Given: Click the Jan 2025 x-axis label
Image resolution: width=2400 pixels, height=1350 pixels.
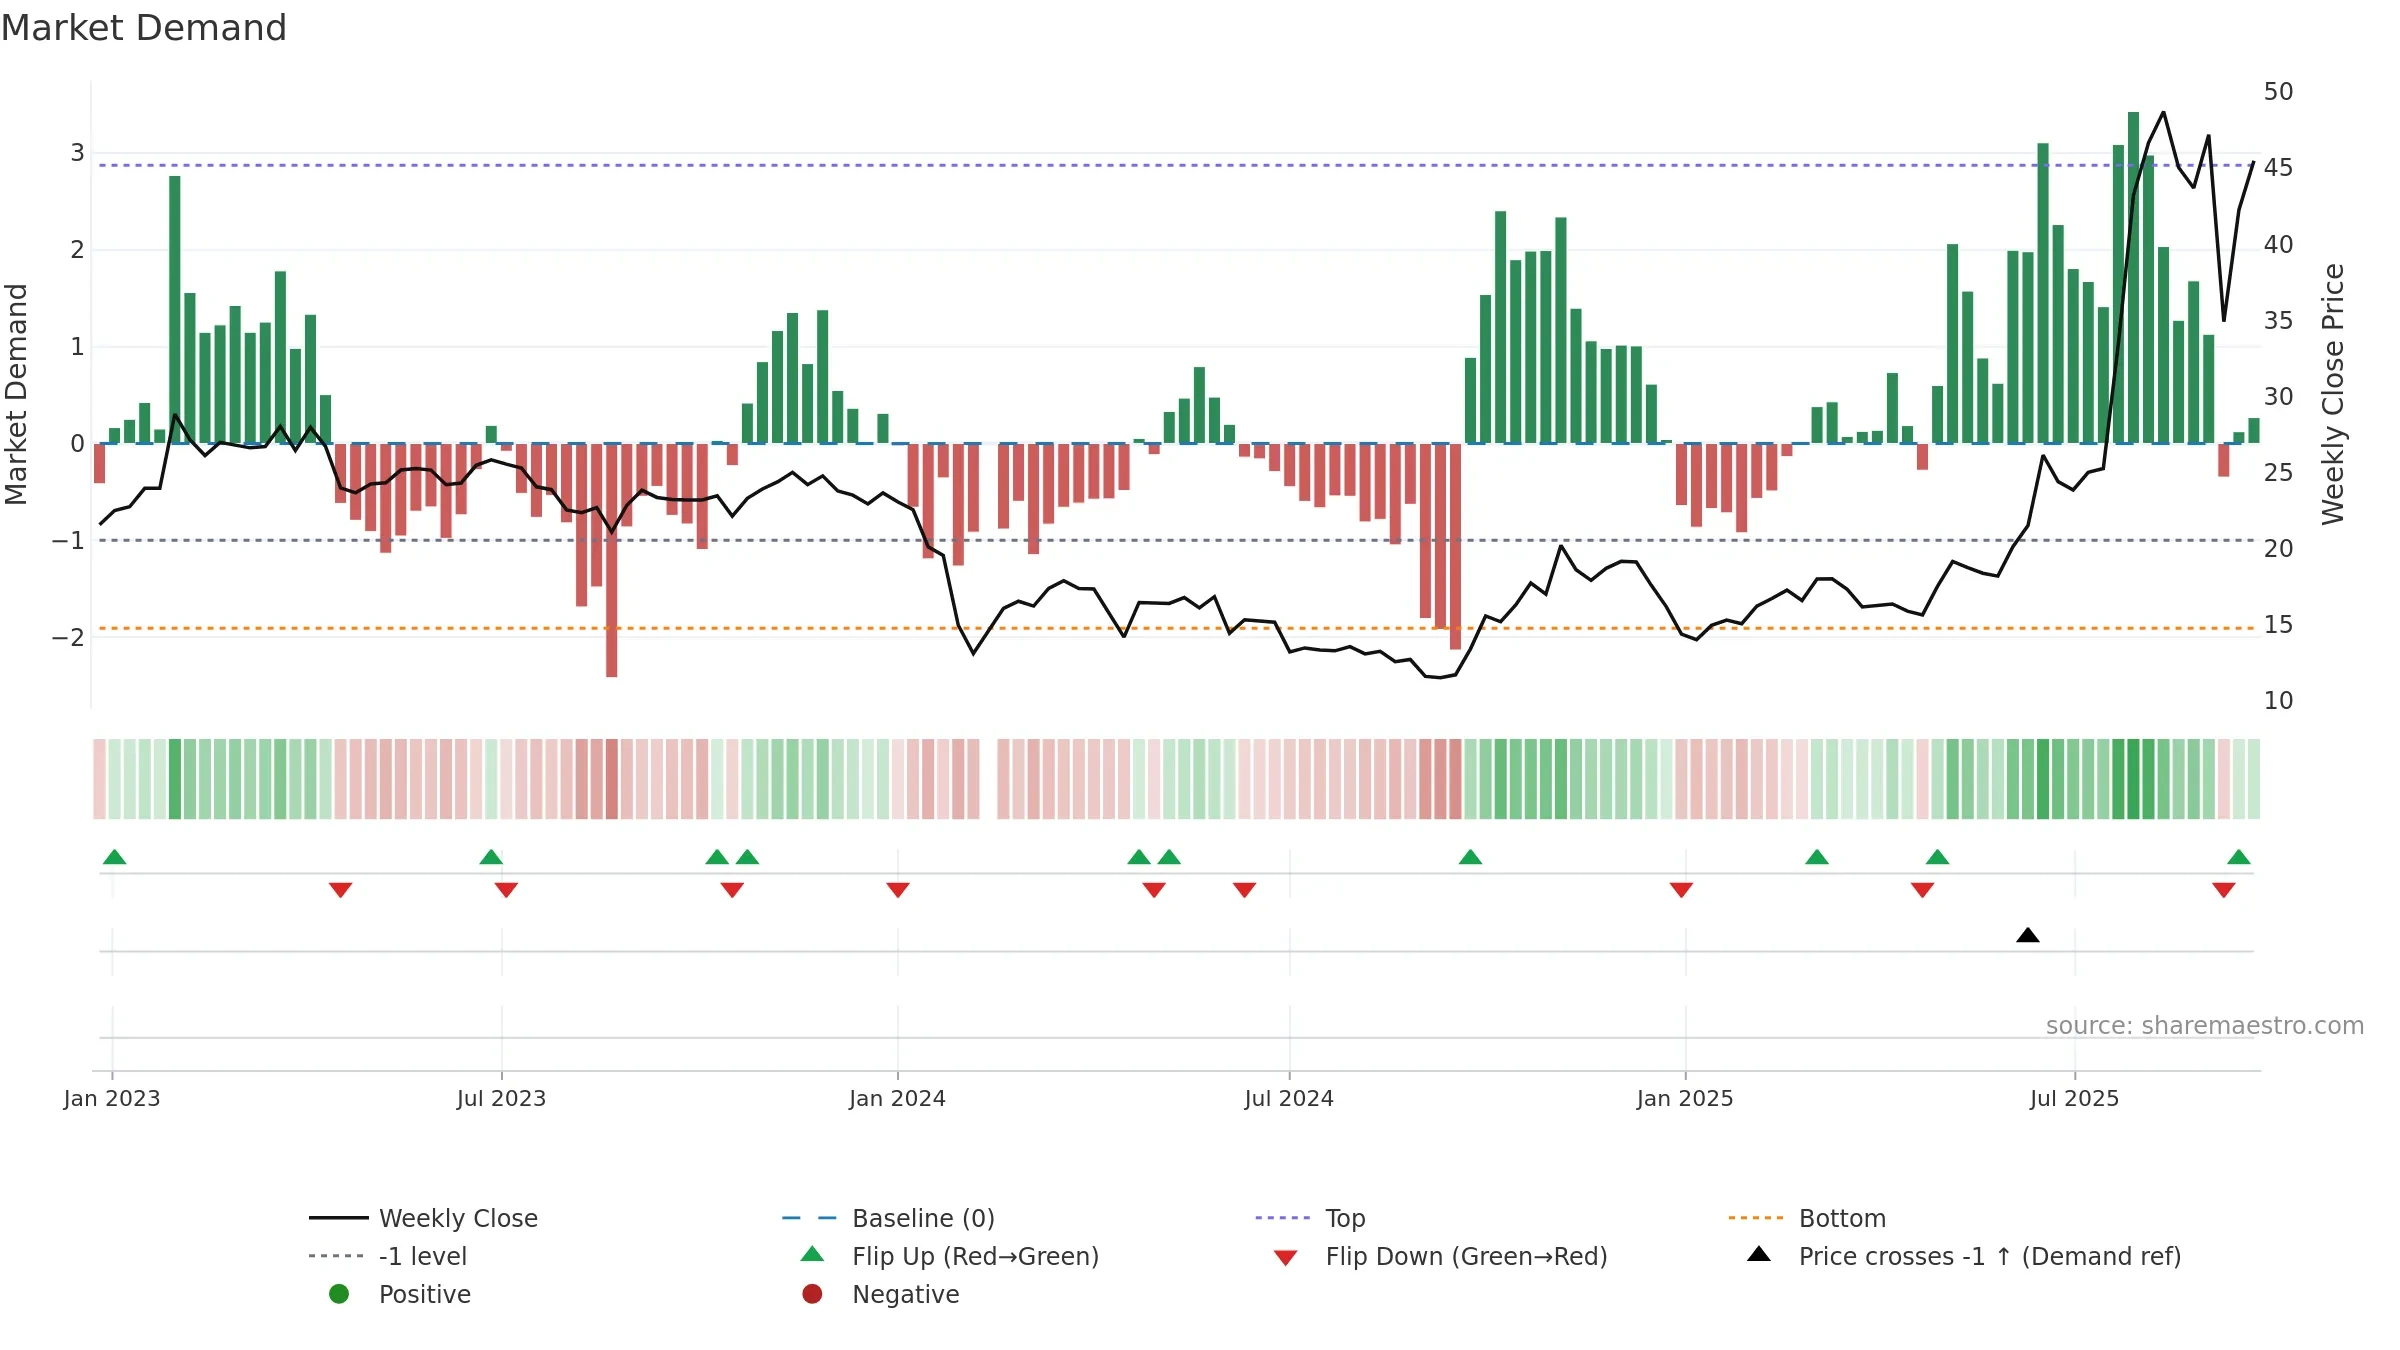Looking at the screenshot, I should coord(1685,1099).
